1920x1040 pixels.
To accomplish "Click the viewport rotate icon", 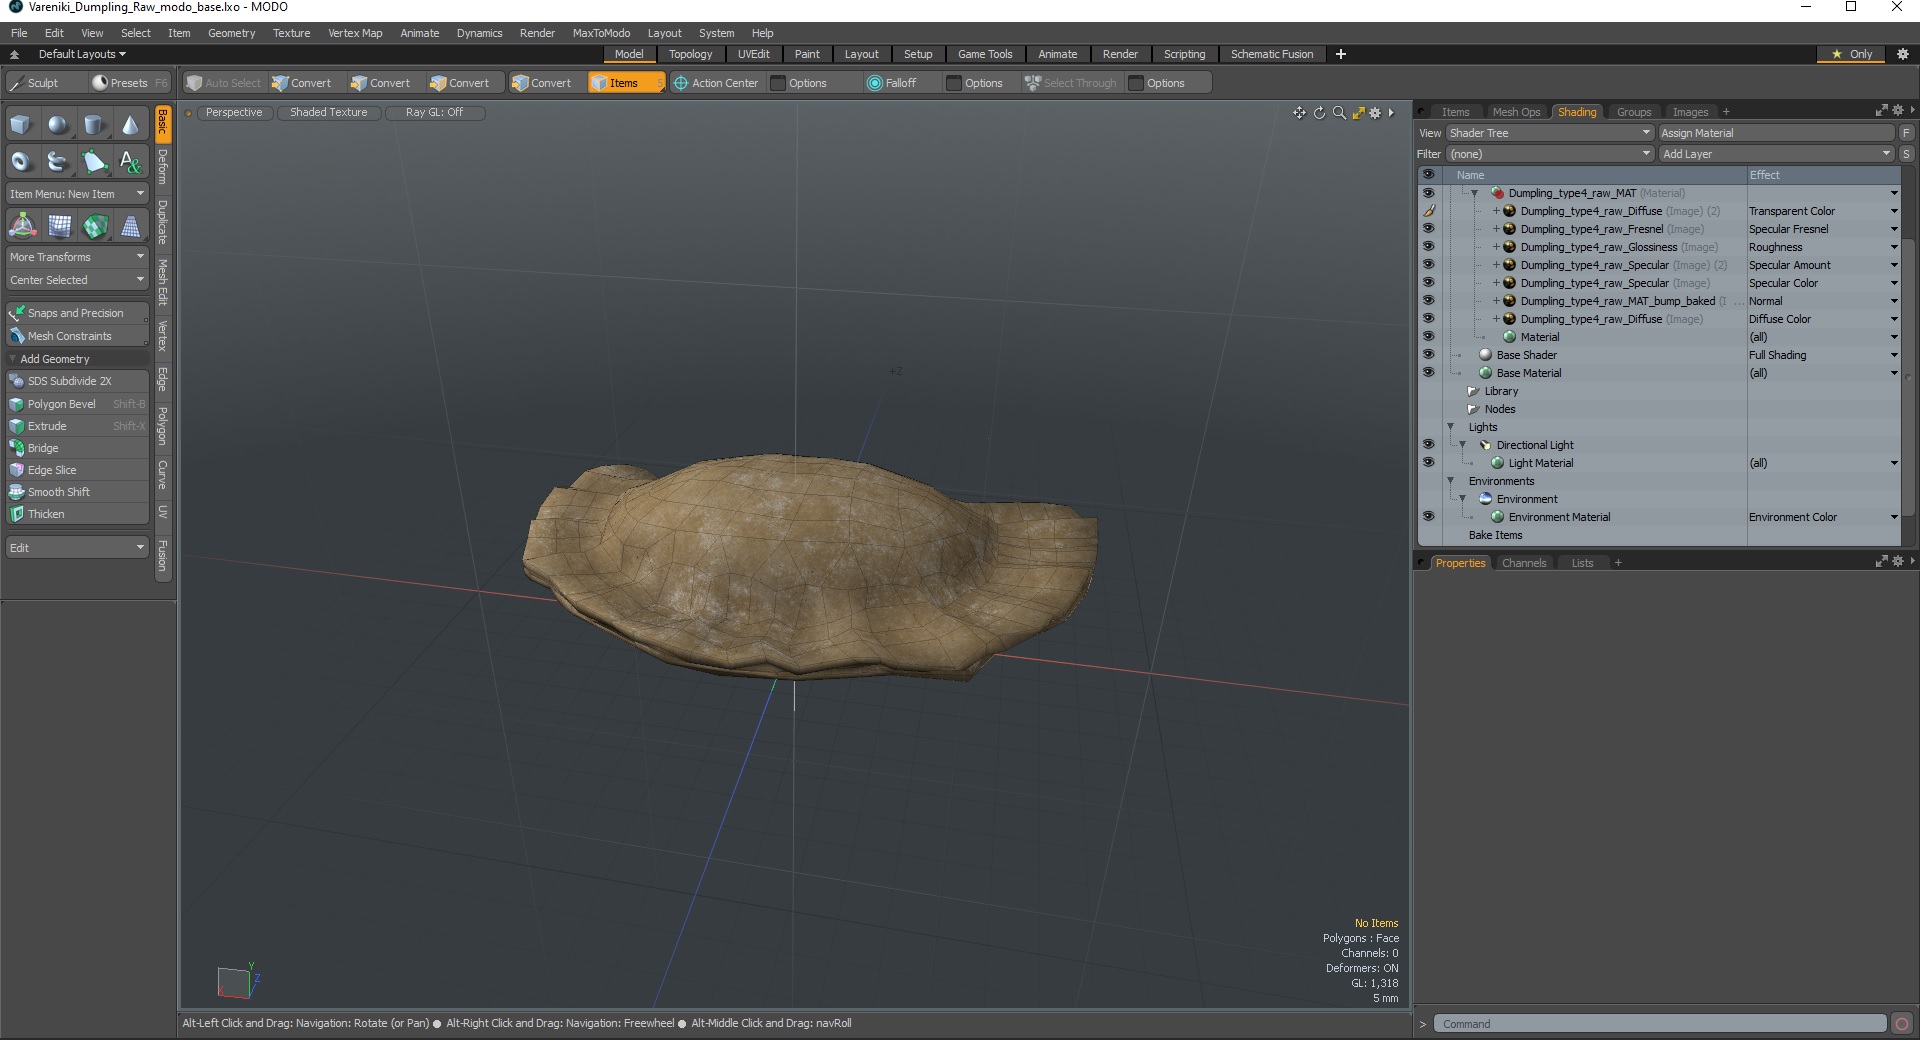I will (1319, 113).
